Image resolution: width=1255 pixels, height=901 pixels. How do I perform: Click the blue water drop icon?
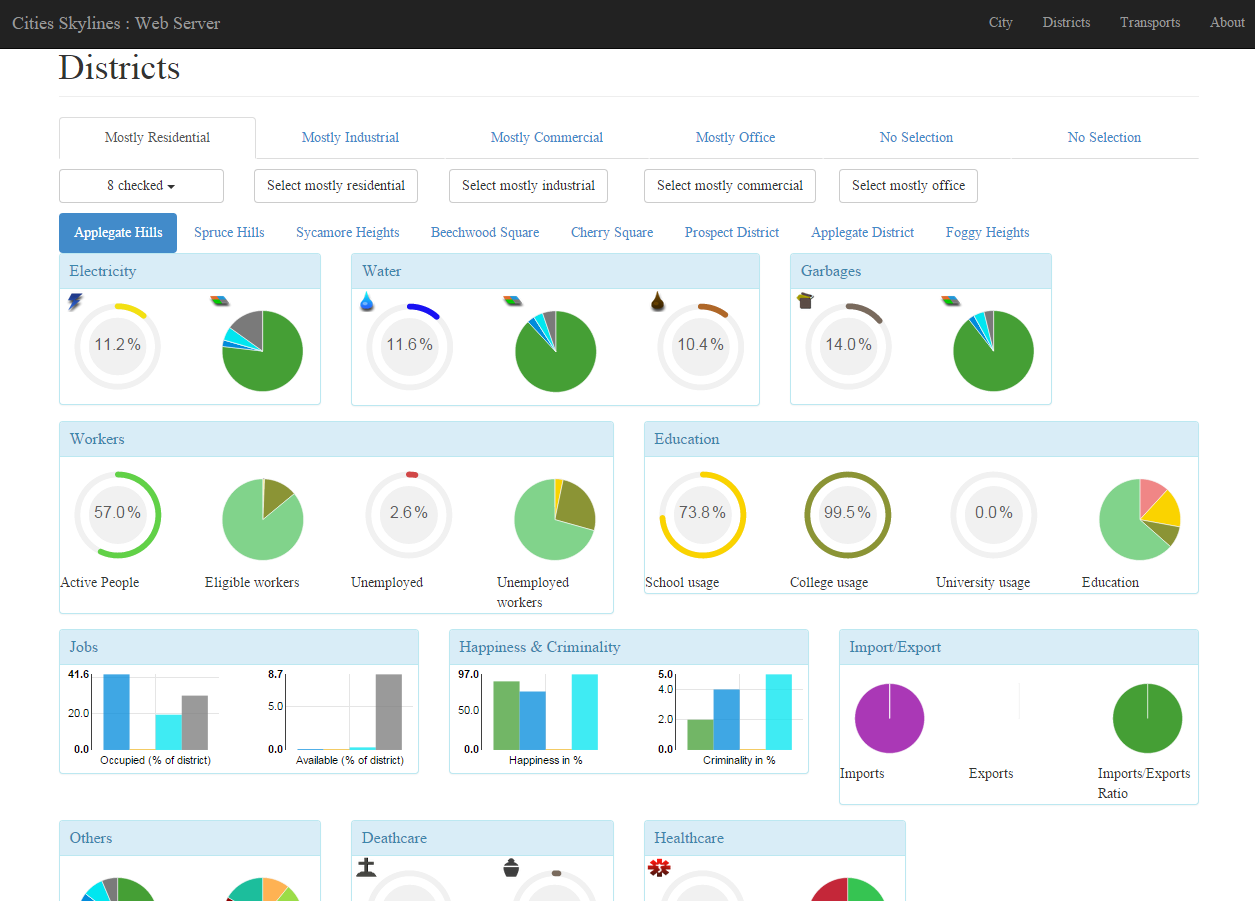(x=367, y=301)
